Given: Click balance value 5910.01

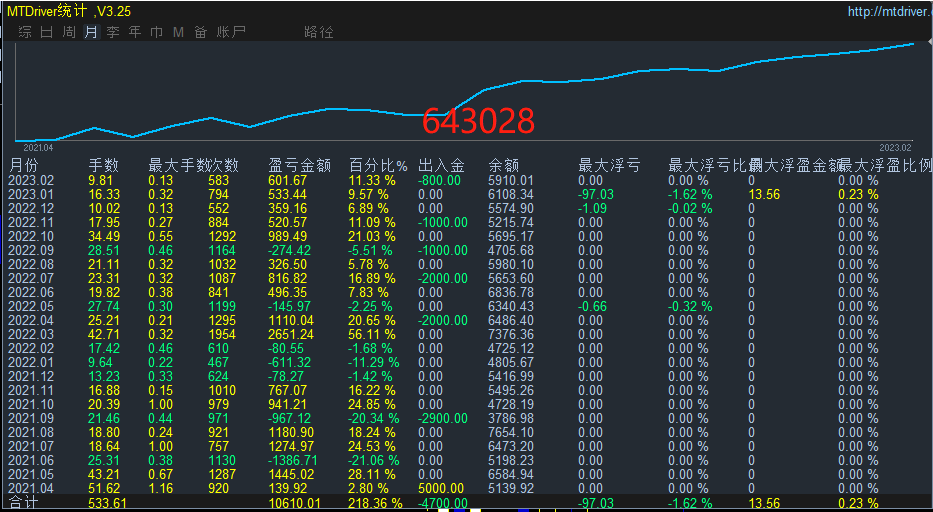Looking at the screenshot, I should [x=511, y=180].
